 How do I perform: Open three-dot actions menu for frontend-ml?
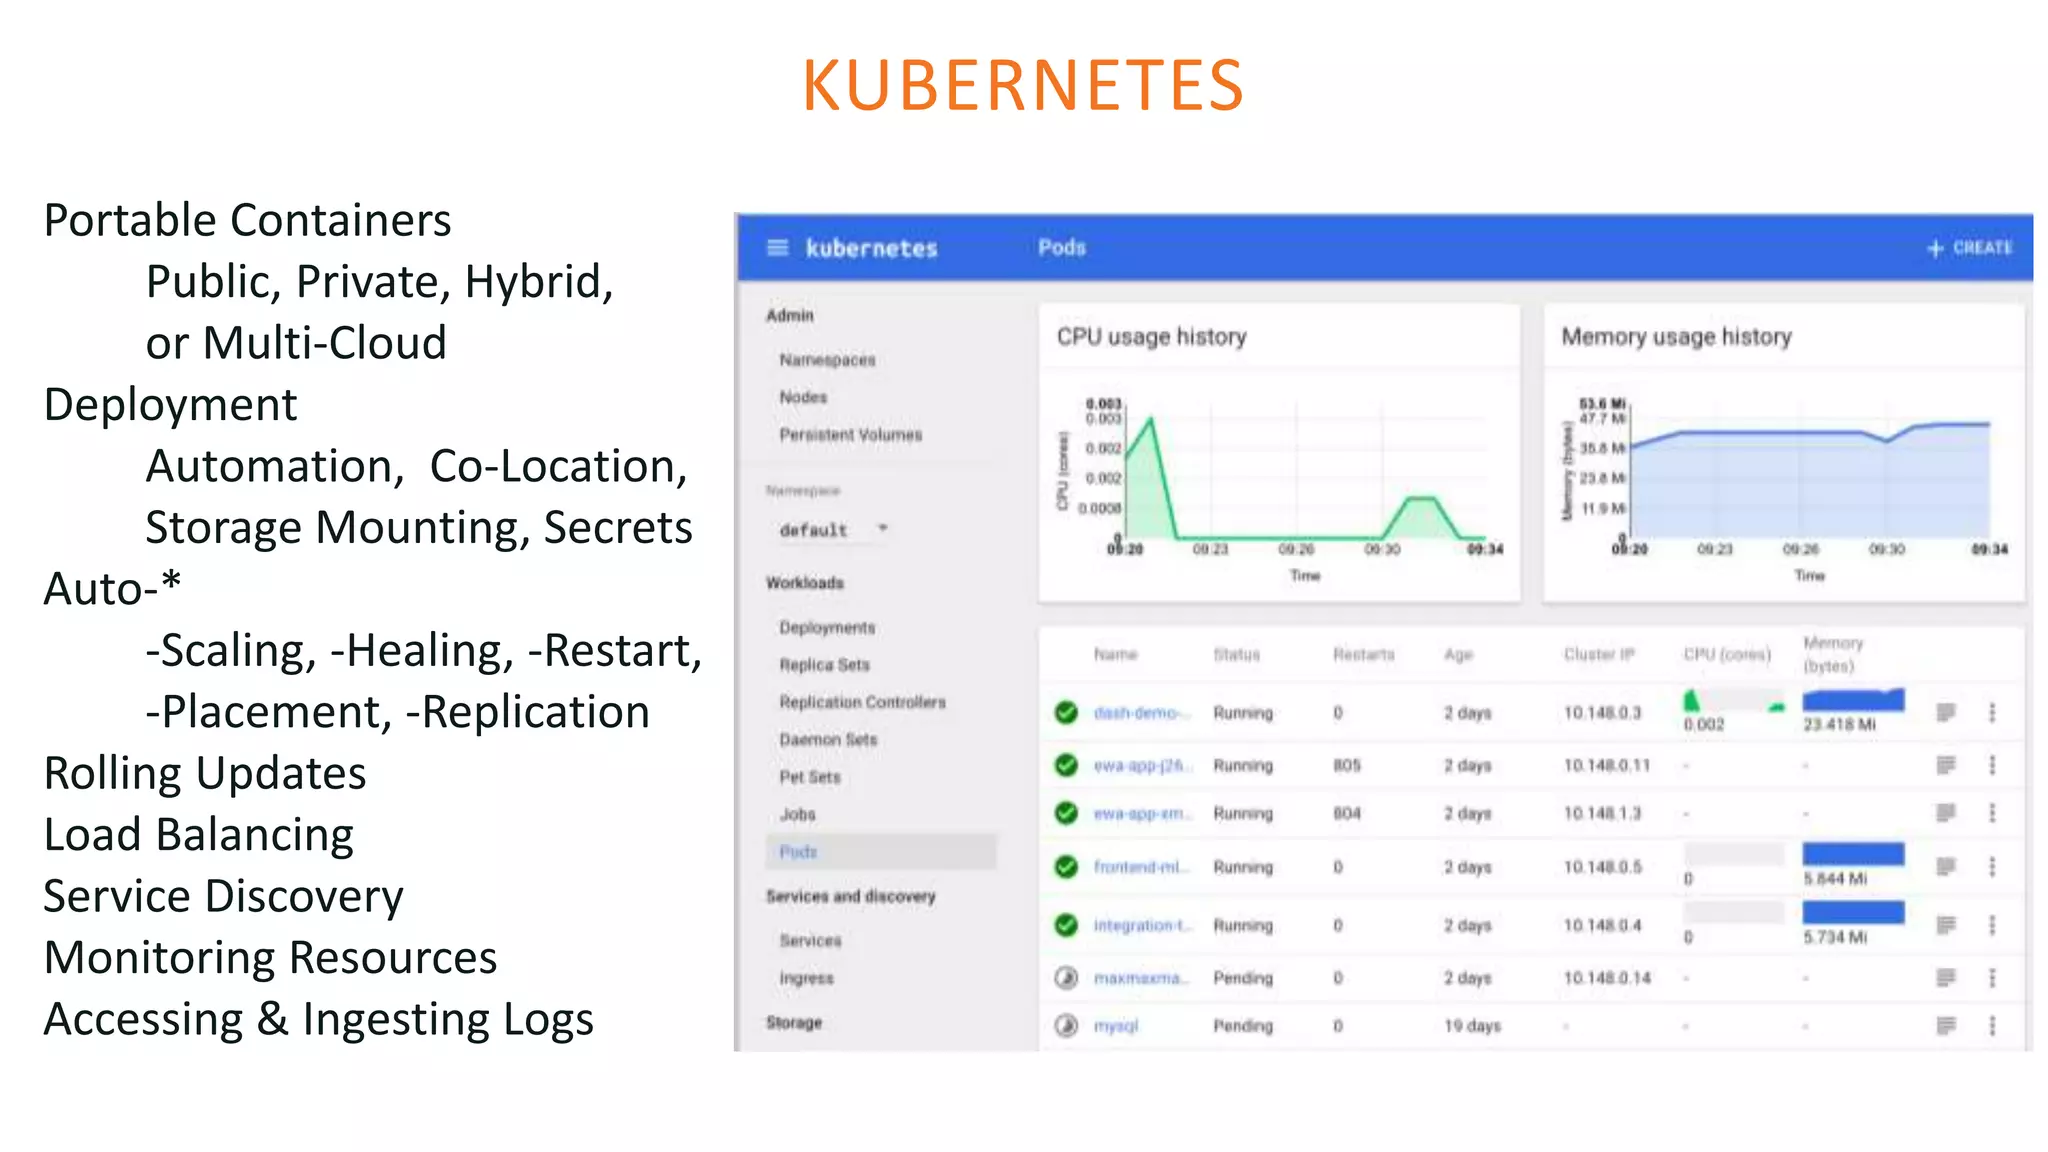point(1992,866)
